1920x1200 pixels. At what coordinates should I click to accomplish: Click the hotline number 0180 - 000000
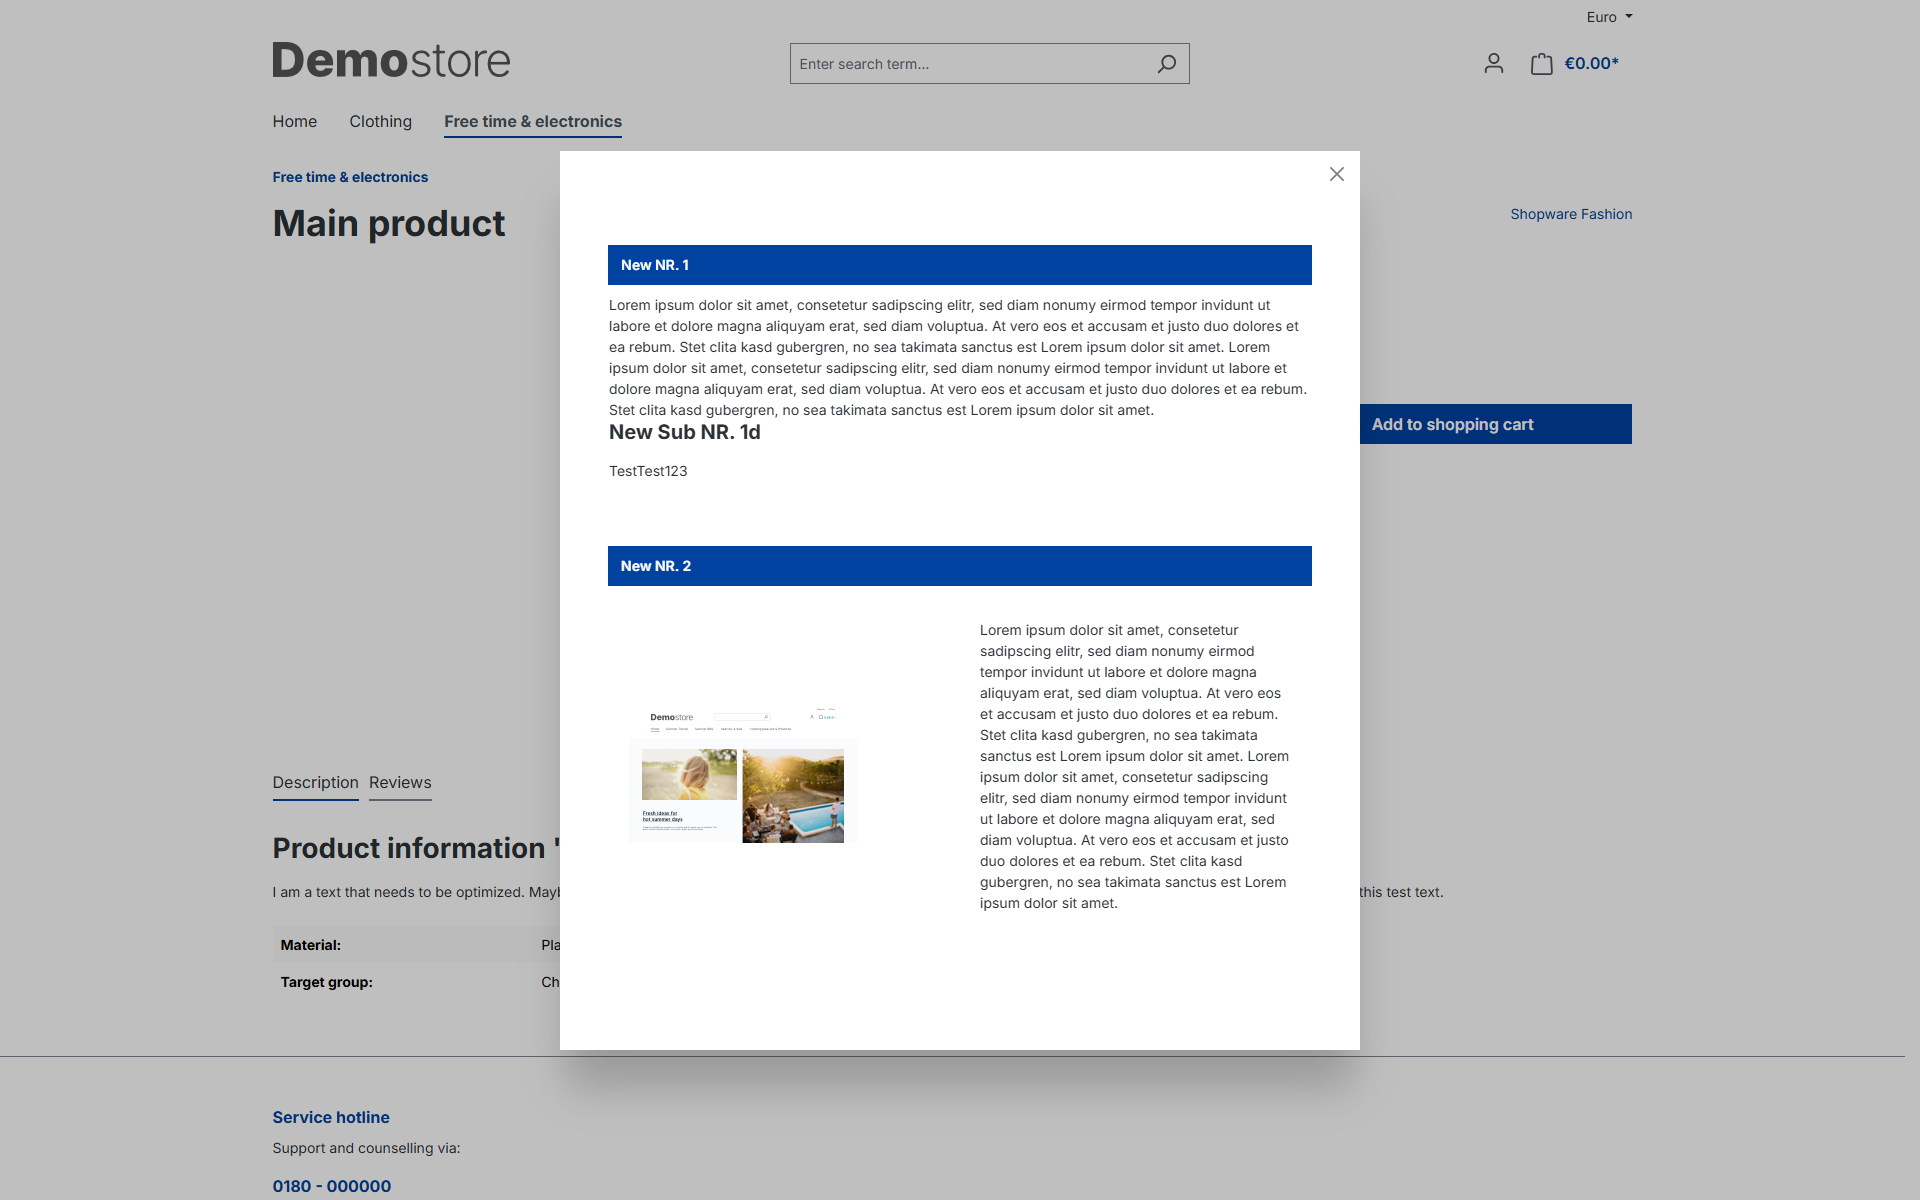332,1186
